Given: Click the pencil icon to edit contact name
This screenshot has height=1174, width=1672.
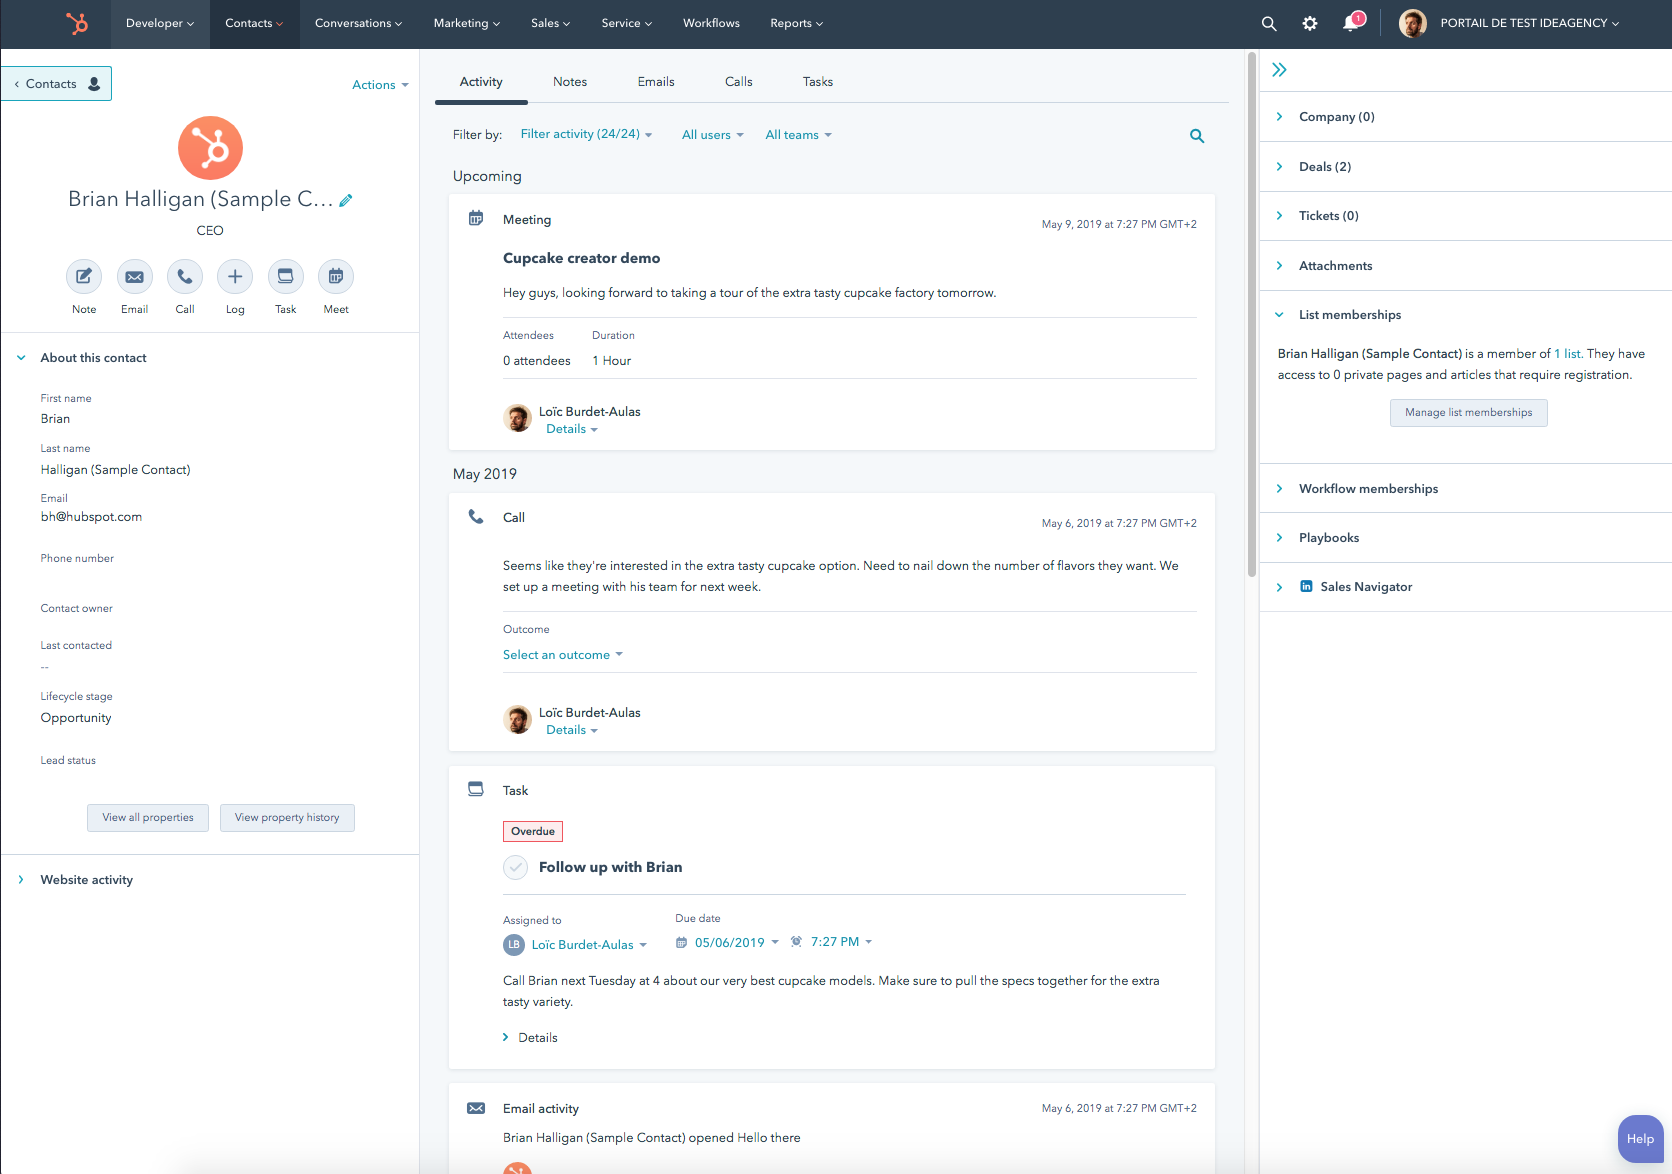Looking at the screenshot, I should (x=346, y=200).
